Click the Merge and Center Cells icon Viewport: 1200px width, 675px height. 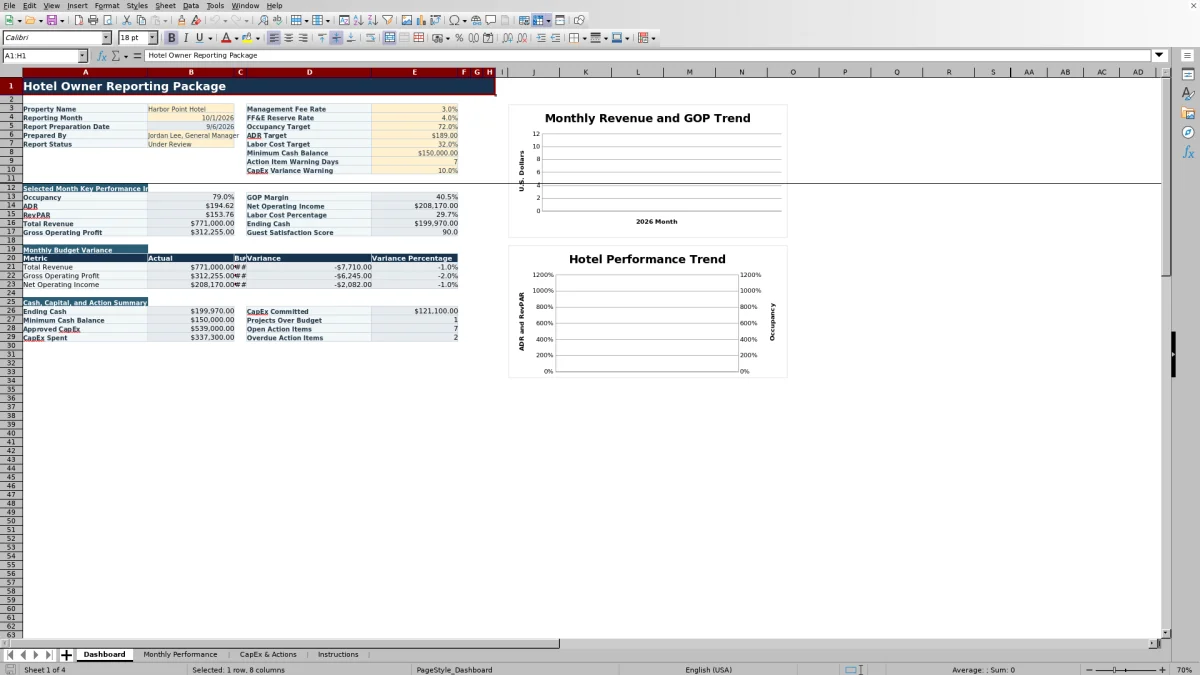[390, 38]
